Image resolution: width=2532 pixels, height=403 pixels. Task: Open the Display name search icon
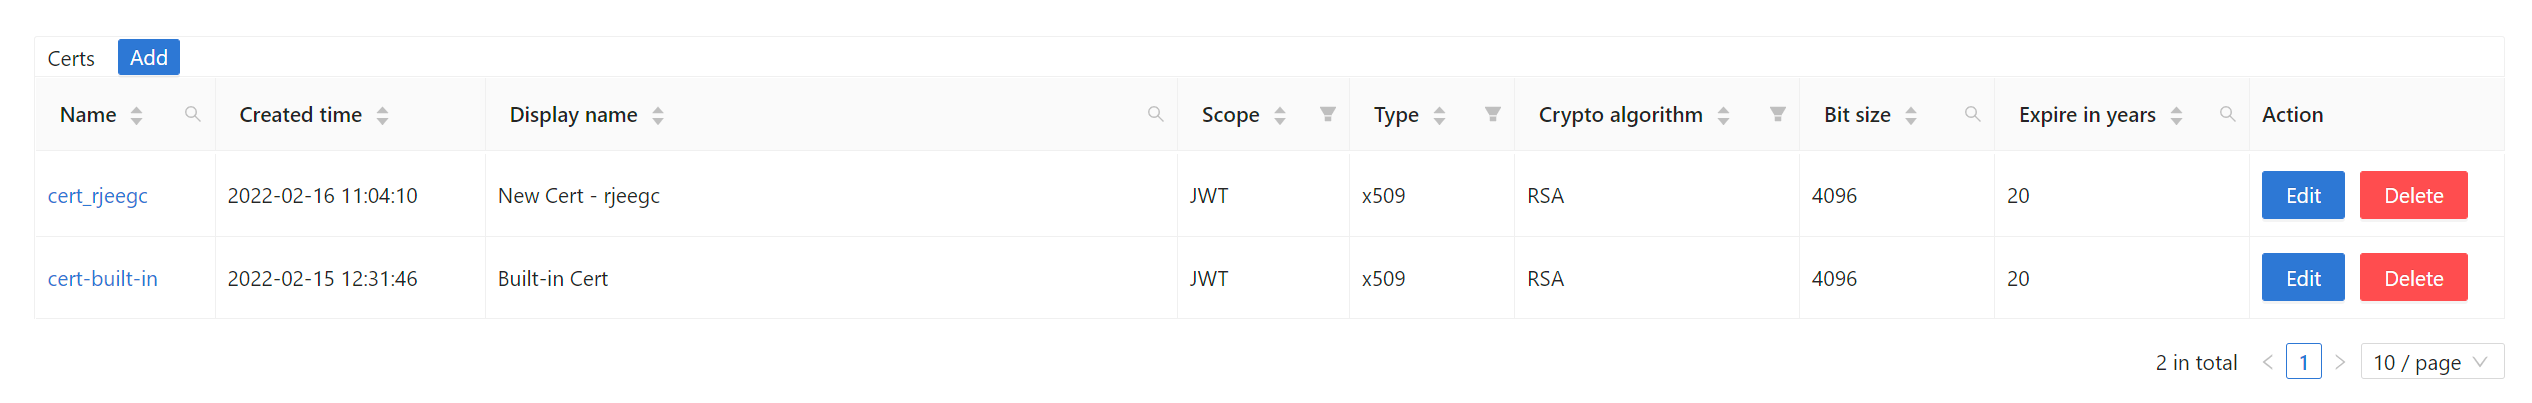tap(1155, 114)
